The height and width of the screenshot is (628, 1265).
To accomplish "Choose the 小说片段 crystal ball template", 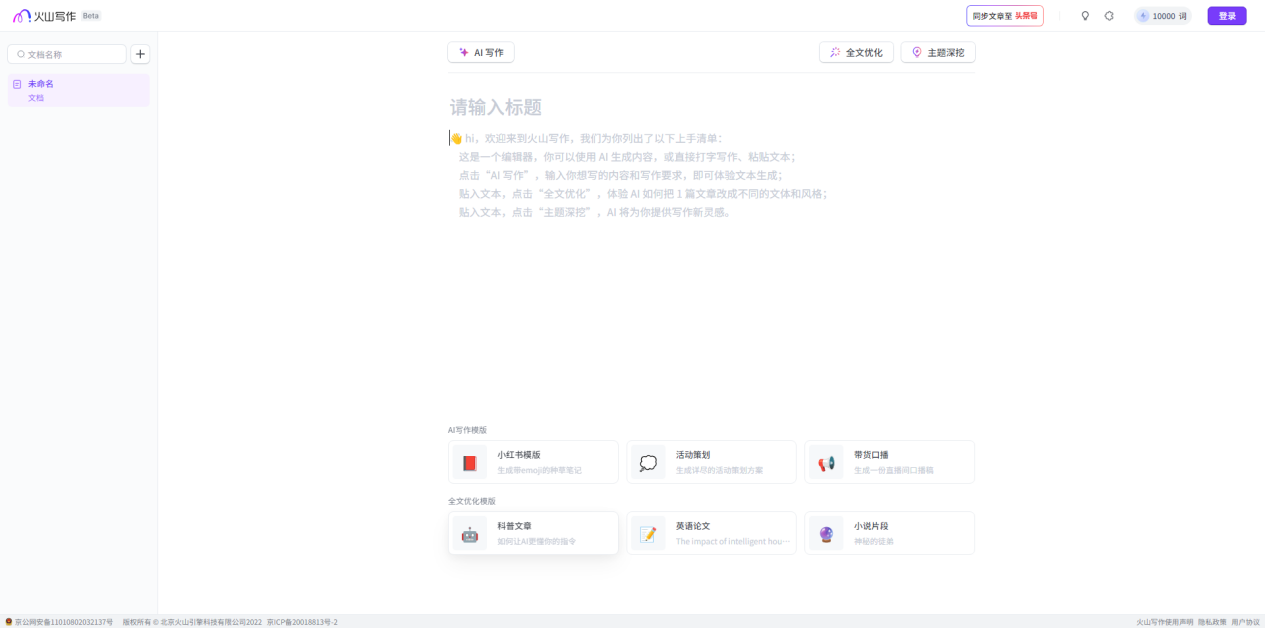I will click(826, 534).
